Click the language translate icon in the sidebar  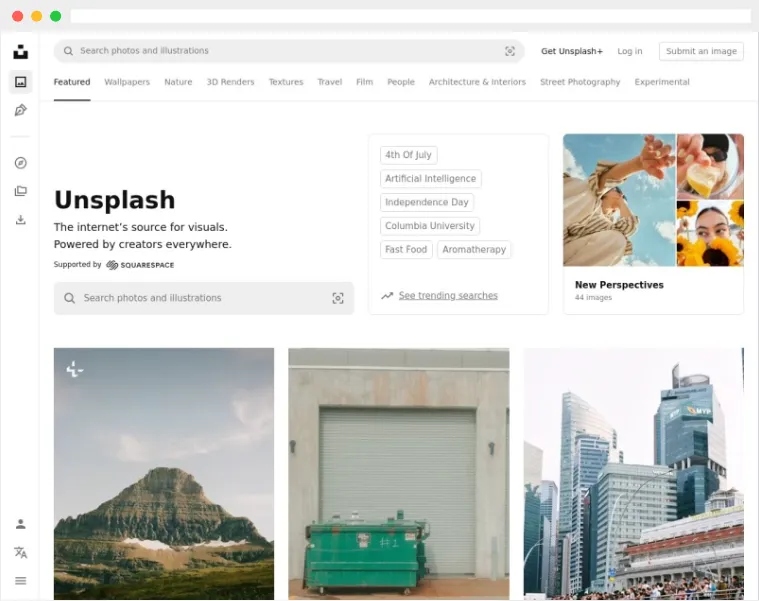point(20,552)
